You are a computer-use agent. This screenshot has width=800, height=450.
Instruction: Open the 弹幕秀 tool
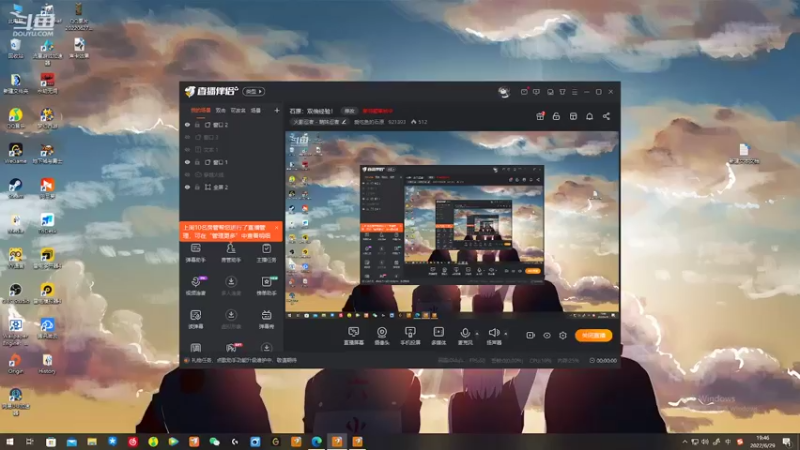pyautogui.click(x=266, y=319)
